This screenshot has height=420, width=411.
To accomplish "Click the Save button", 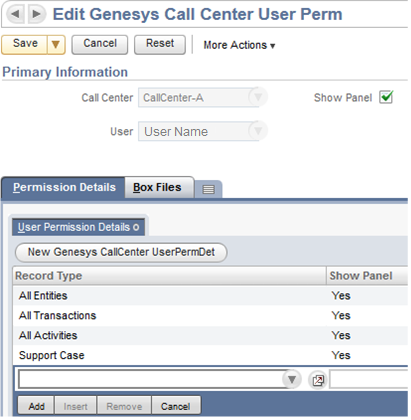I will point(25,44).
